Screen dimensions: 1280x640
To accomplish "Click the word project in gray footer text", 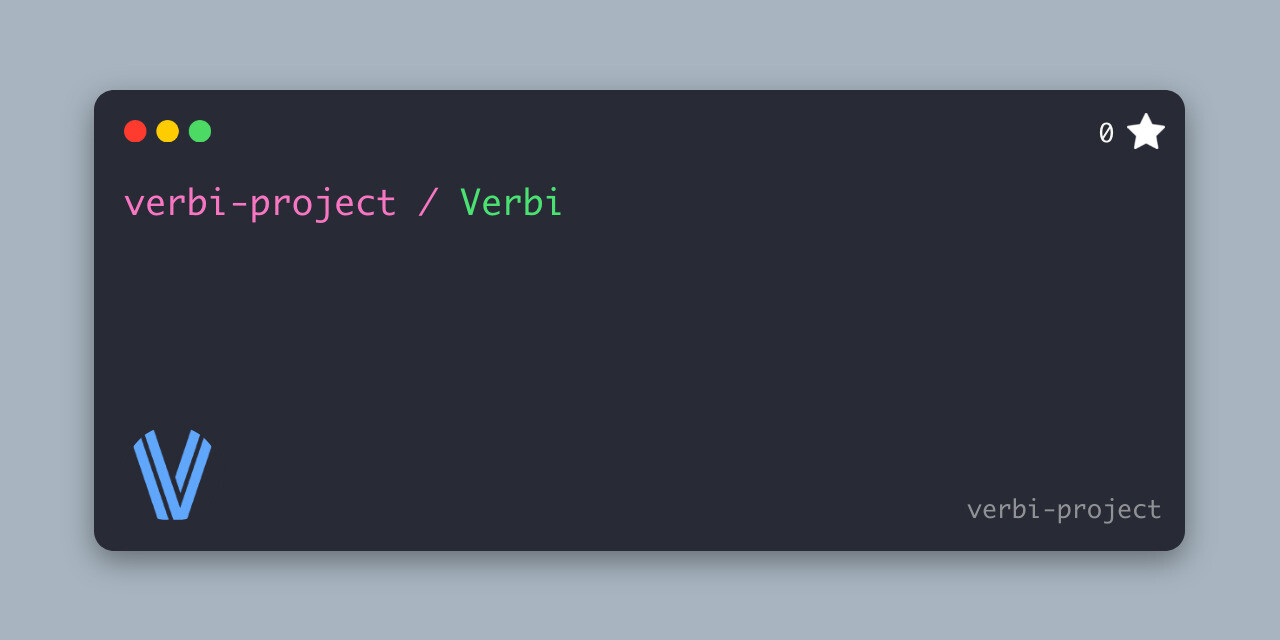I will pyautogui.click(x=1109, y=511).
